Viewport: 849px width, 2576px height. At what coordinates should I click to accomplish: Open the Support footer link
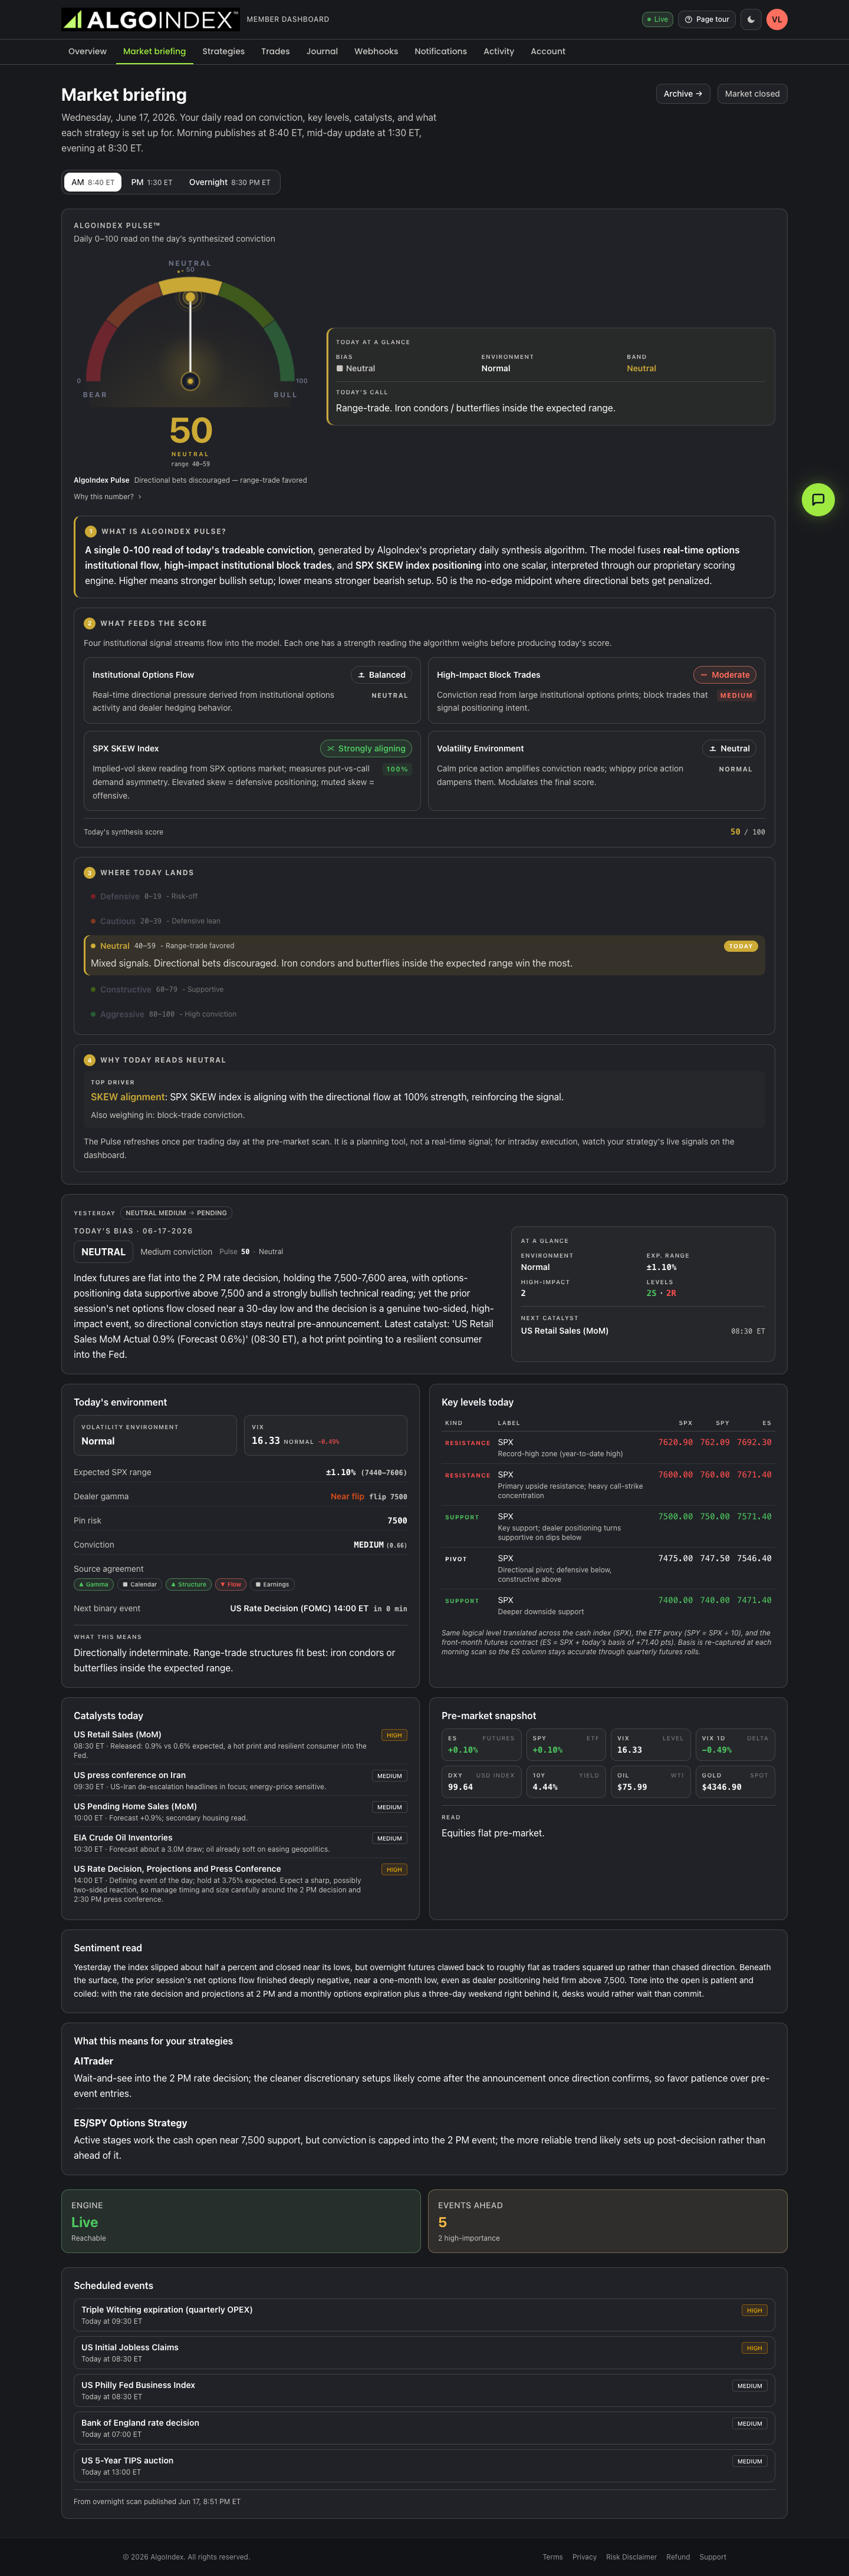(713, 2557)
